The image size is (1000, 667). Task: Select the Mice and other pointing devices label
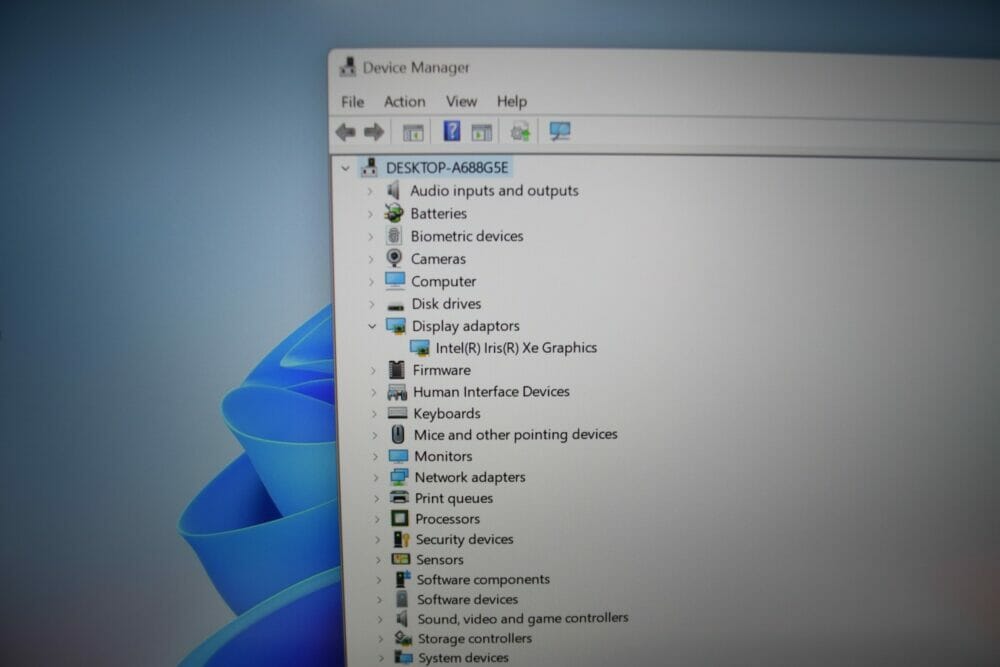pyautogui.click(x=515, y=434)
